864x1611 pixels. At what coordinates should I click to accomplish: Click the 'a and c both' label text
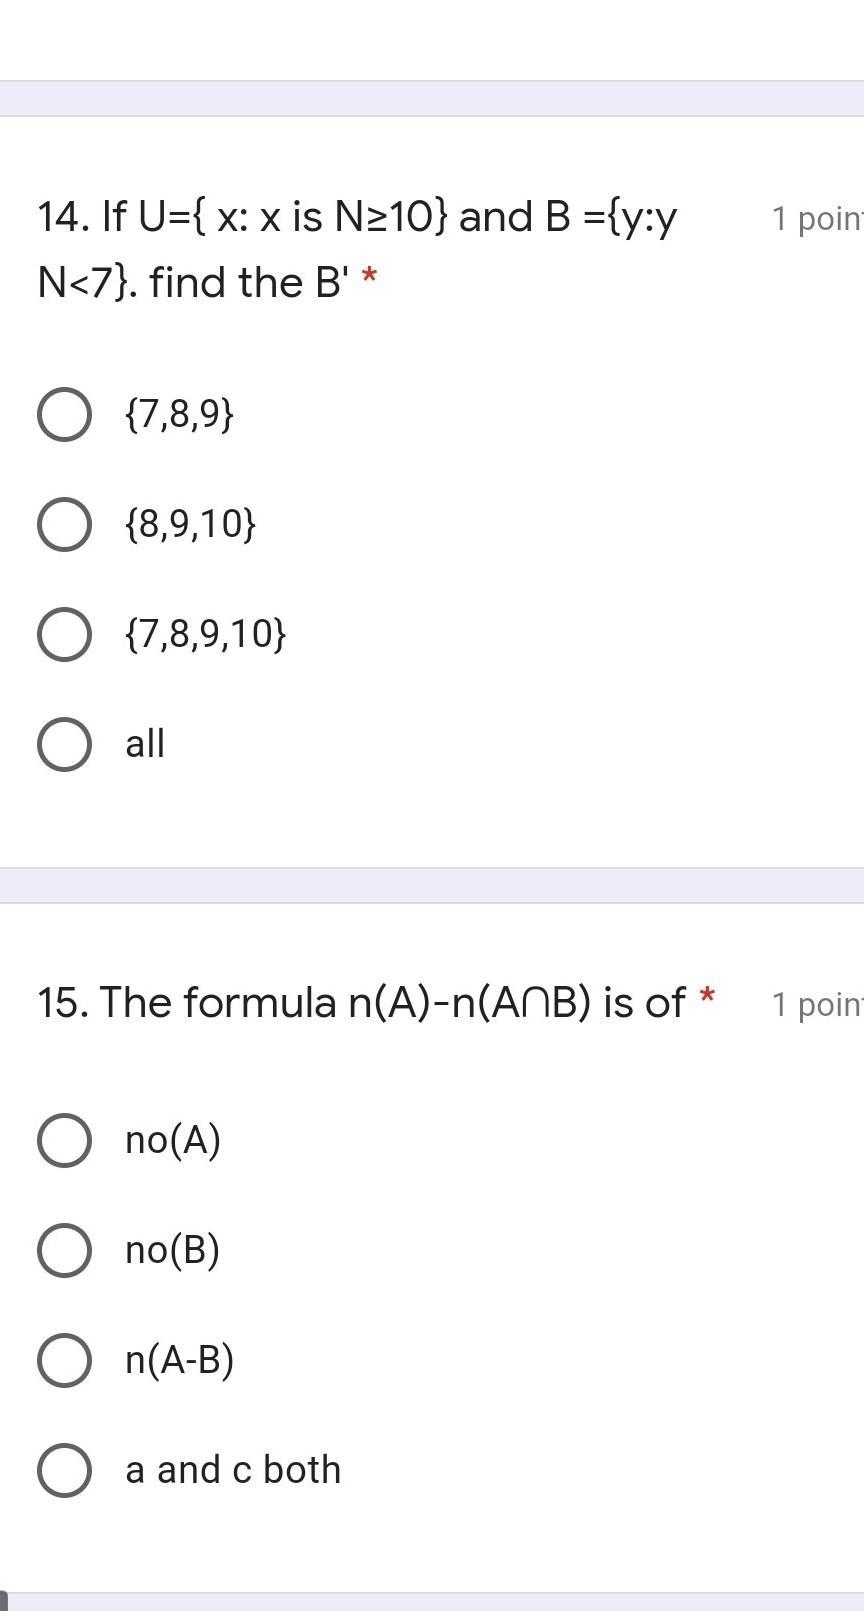[x=233, y=1470]
